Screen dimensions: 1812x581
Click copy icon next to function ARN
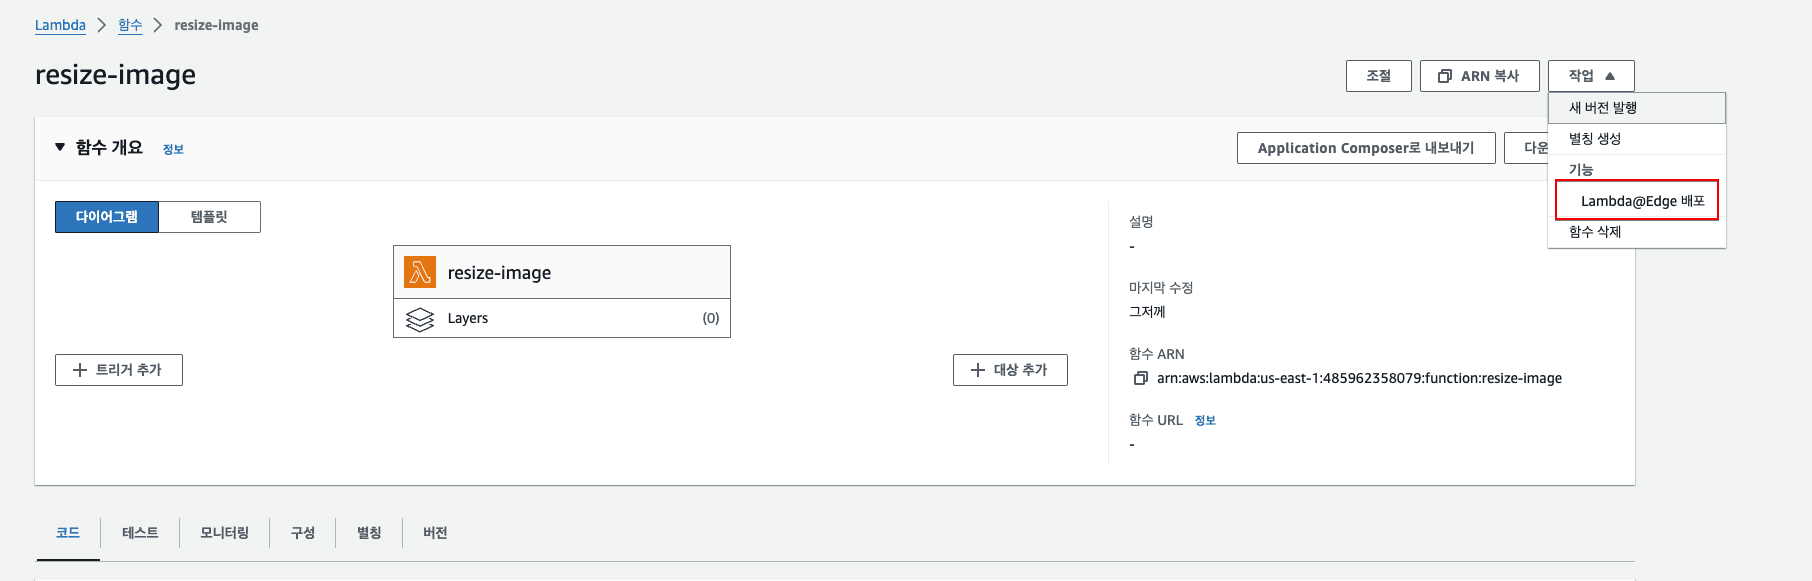coord(1140,378)
